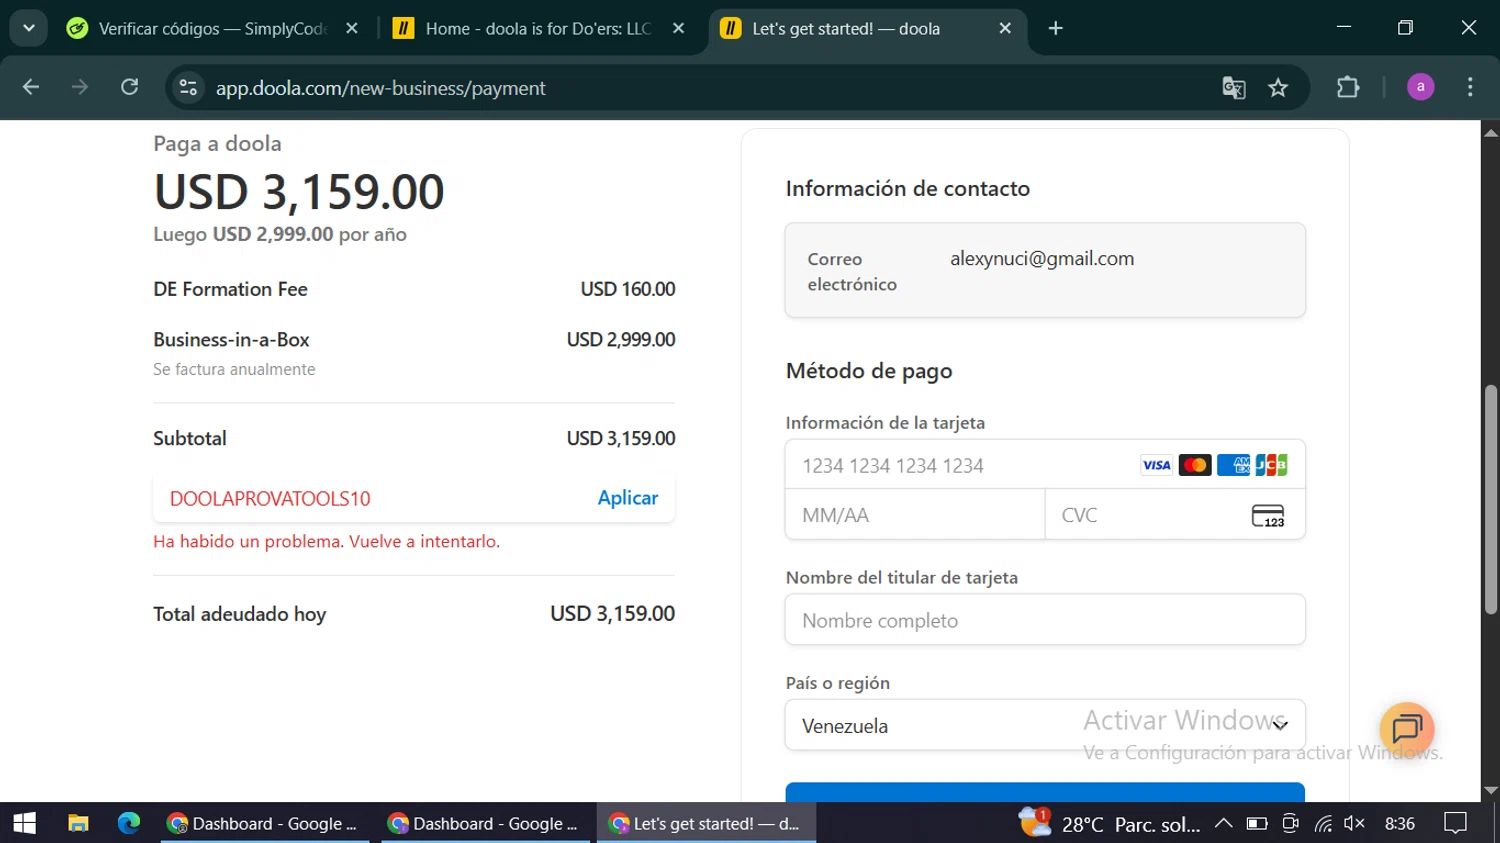Viewport: 1500px width, 843px height.
Task: Open the Windows Start menu
Action: tap(24, 823)
